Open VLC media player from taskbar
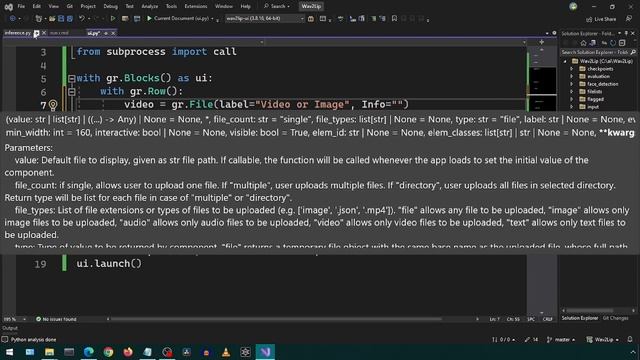This screenshot has width=640, height=360. click(226, 352)
